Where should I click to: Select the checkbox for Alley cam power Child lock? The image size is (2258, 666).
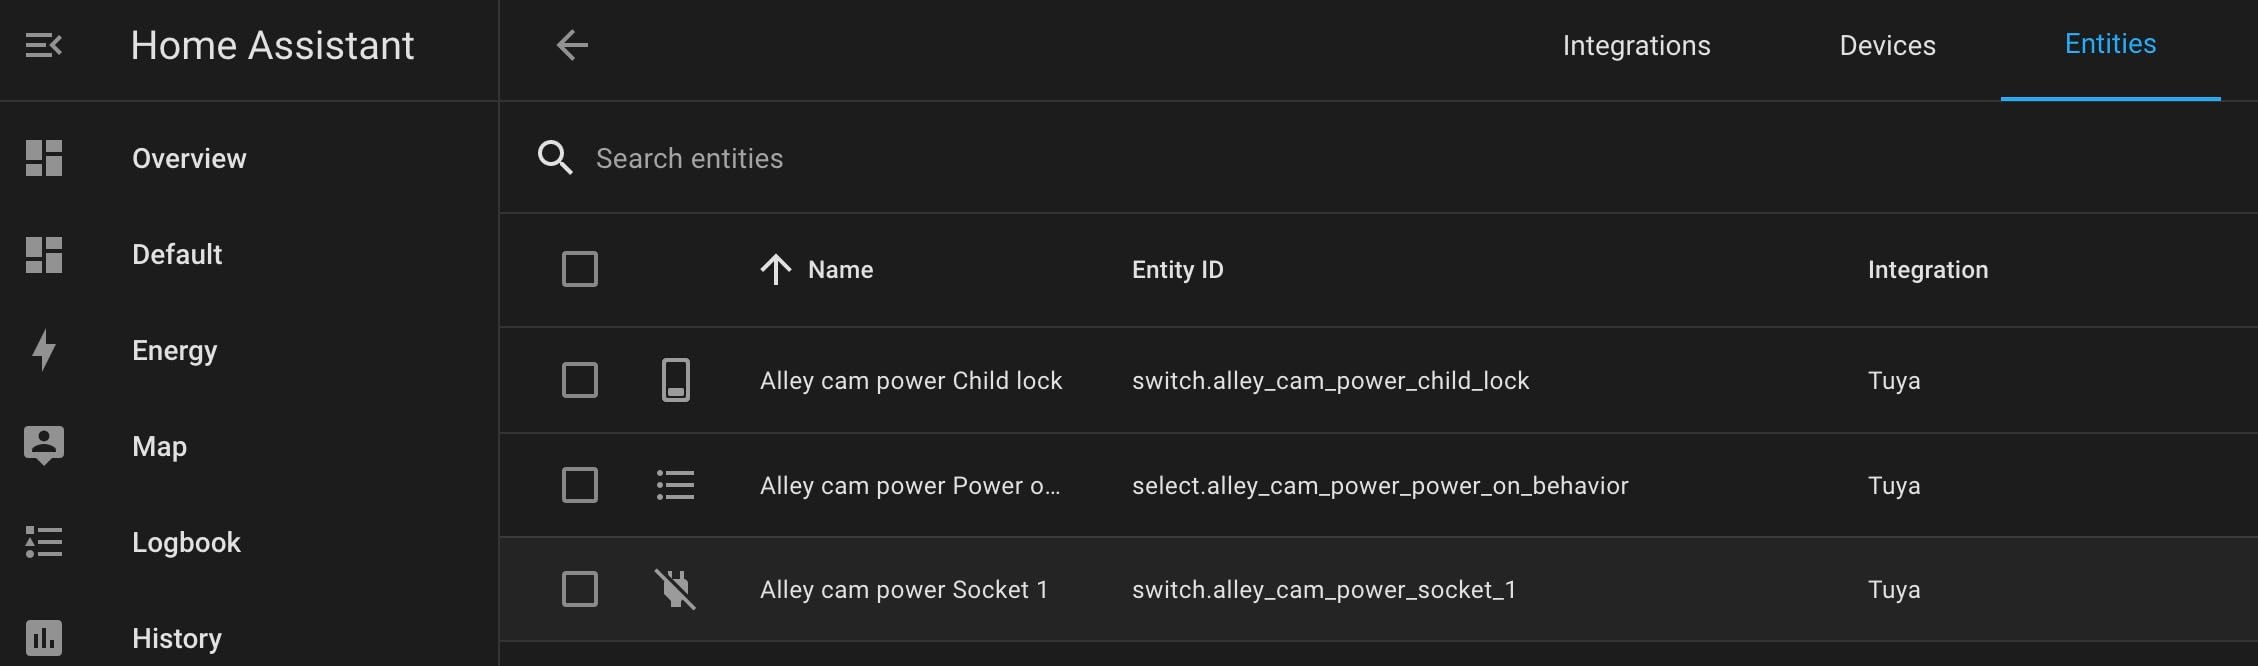click(580, 380)
